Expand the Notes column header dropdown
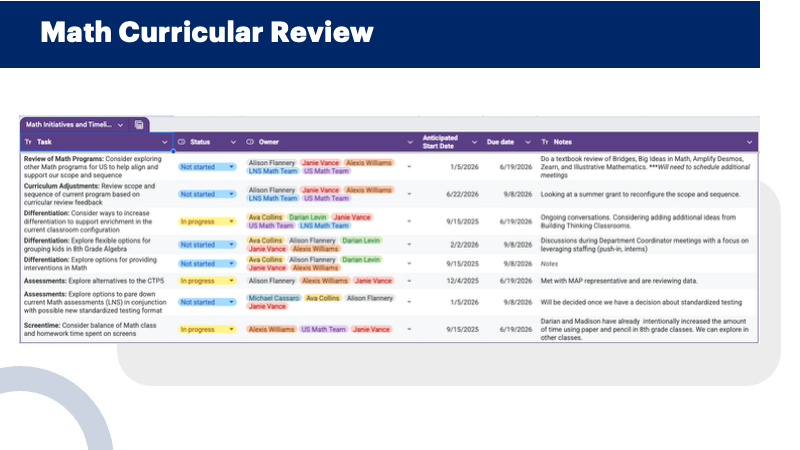This screenshot has height=450, width=800. 749,142
